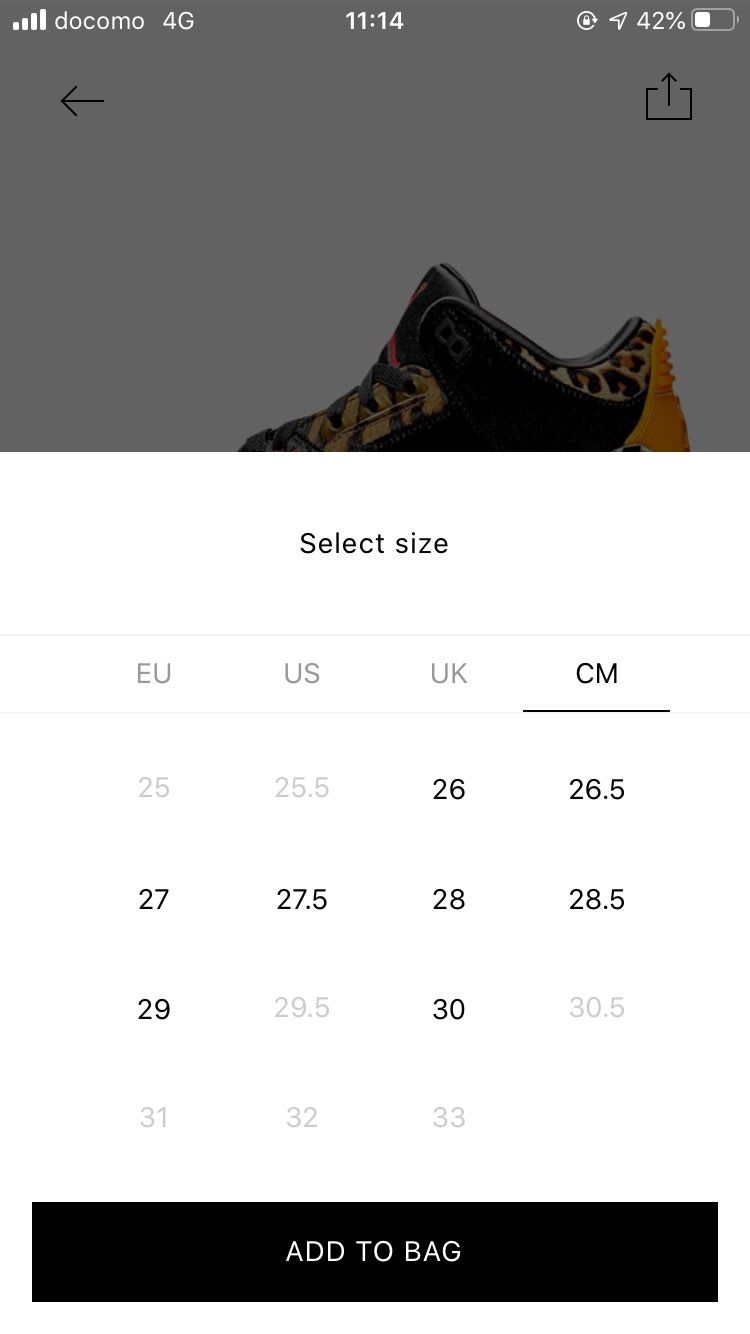The image size is (750, 1334).
Task: Tap the location arrow status icon
Action: (619, 20)
